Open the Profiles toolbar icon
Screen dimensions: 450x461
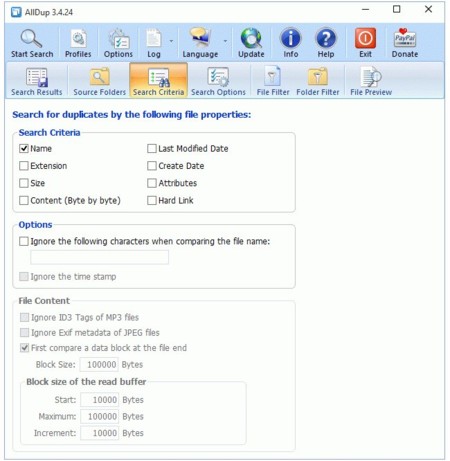tap(78, 38)
